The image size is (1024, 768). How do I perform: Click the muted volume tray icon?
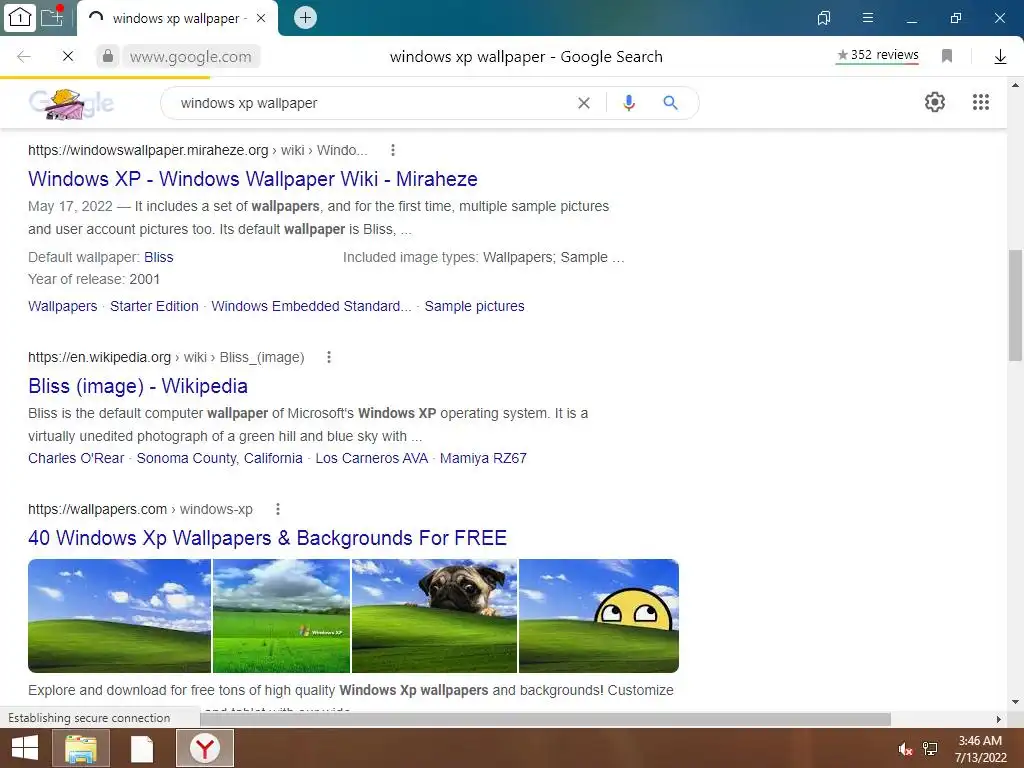click(x=905, y=749)
